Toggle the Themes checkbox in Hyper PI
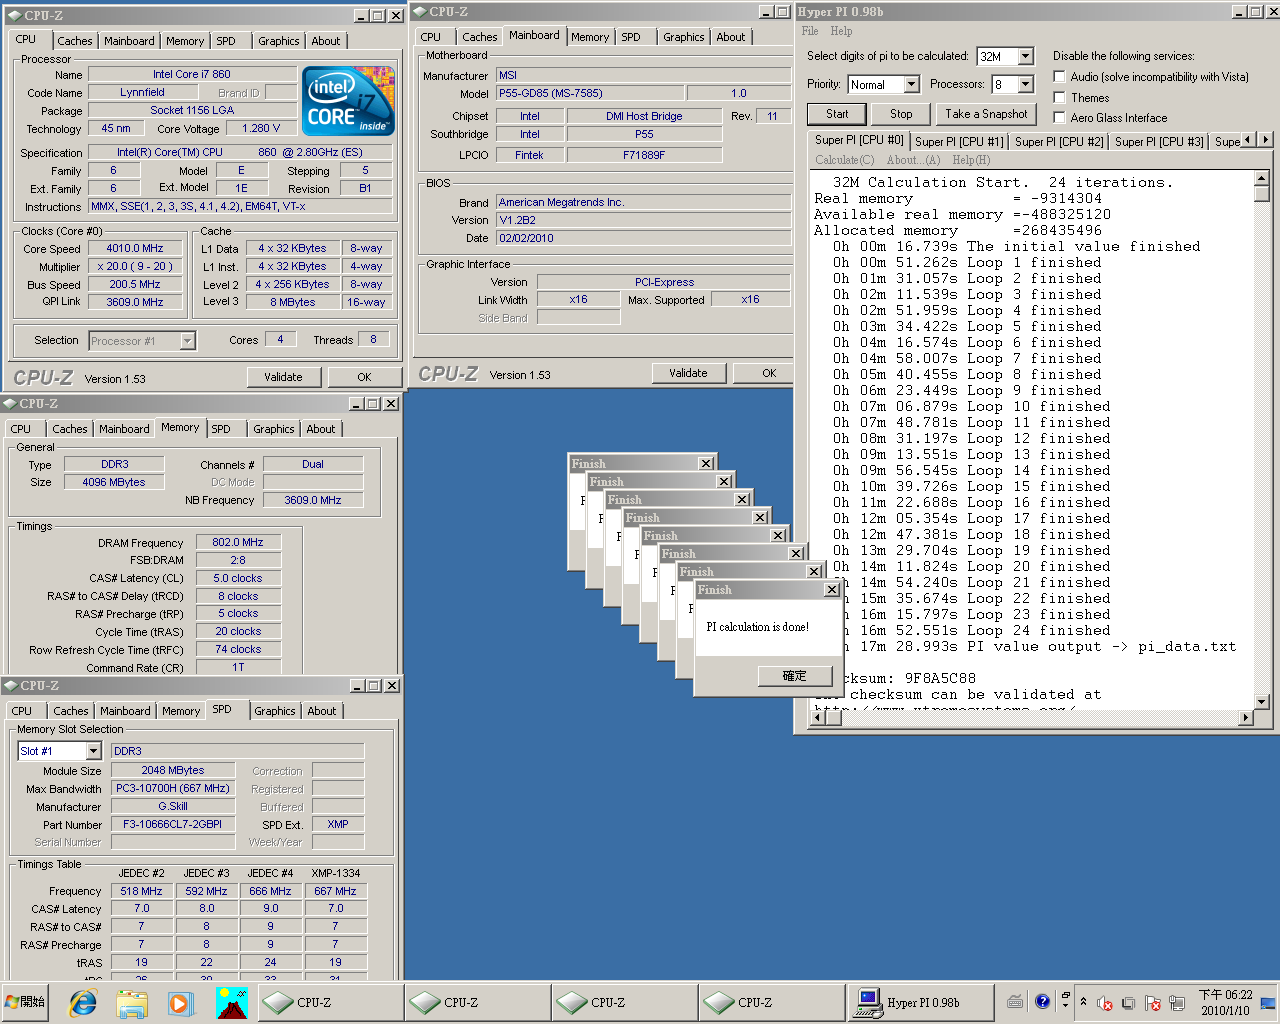 point(1059,98)
